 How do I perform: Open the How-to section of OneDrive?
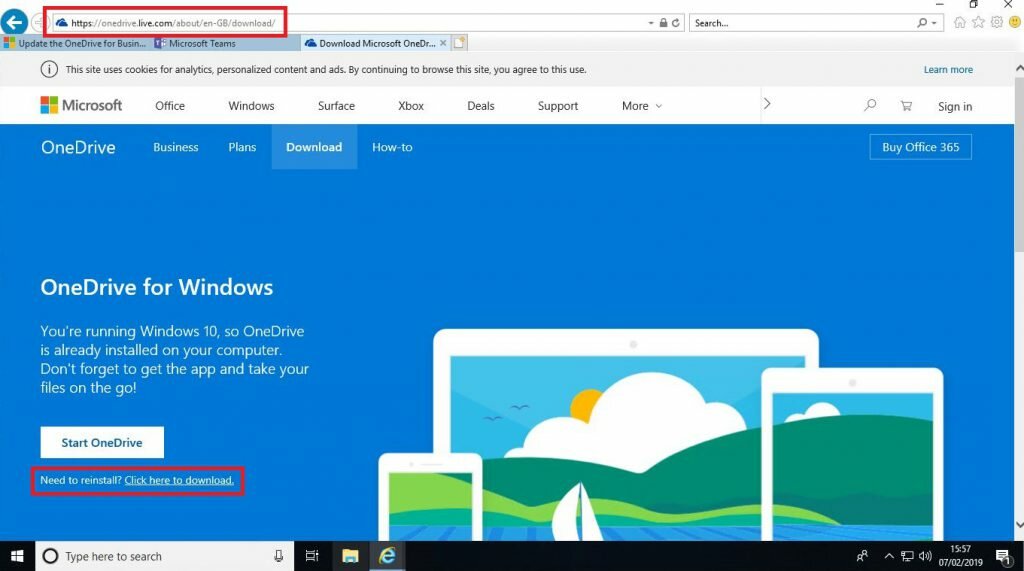tap(392, 147)
